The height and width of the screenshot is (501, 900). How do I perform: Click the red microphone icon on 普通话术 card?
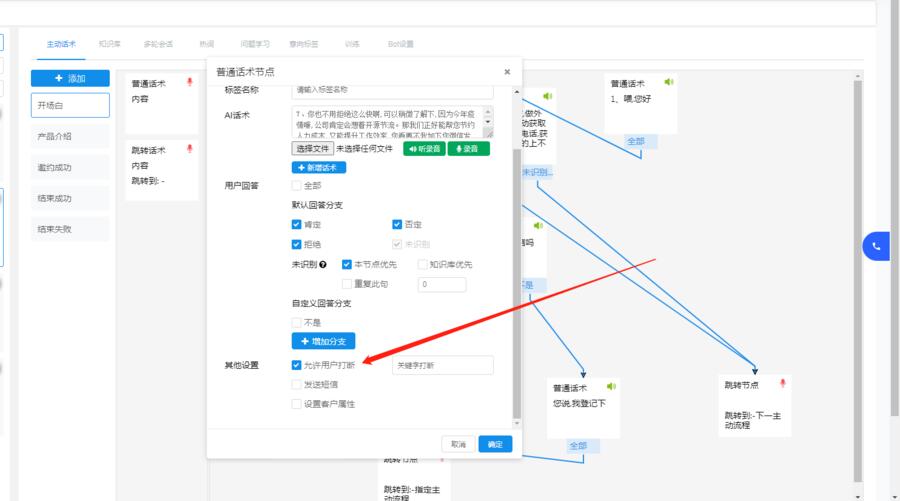(x=189, y=82)
